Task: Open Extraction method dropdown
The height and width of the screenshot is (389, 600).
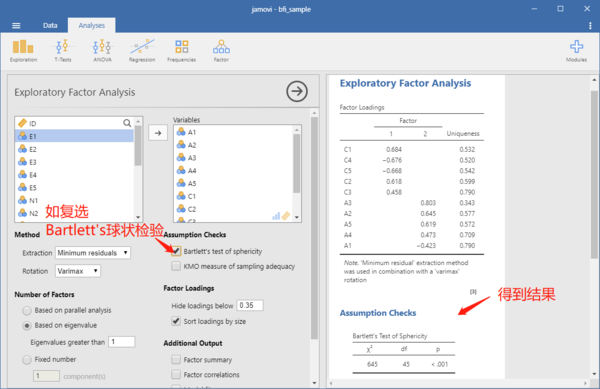Action: 93,253
